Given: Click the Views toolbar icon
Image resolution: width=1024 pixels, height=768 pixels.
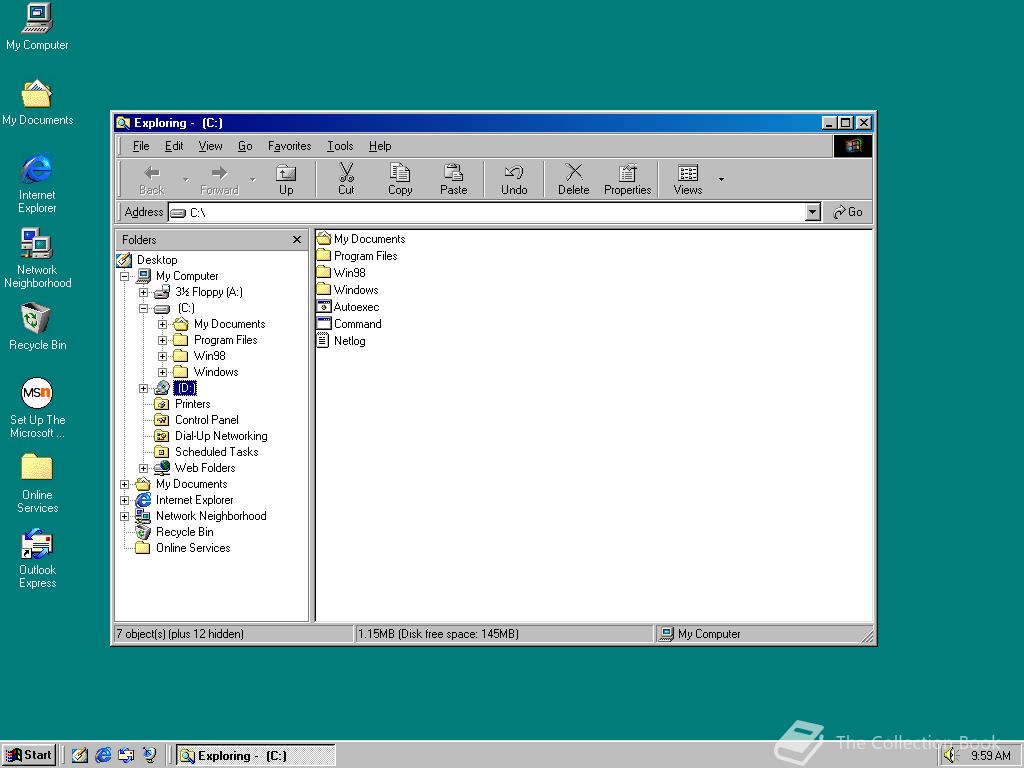Looking at the screenshot, I should click(688, 172).
